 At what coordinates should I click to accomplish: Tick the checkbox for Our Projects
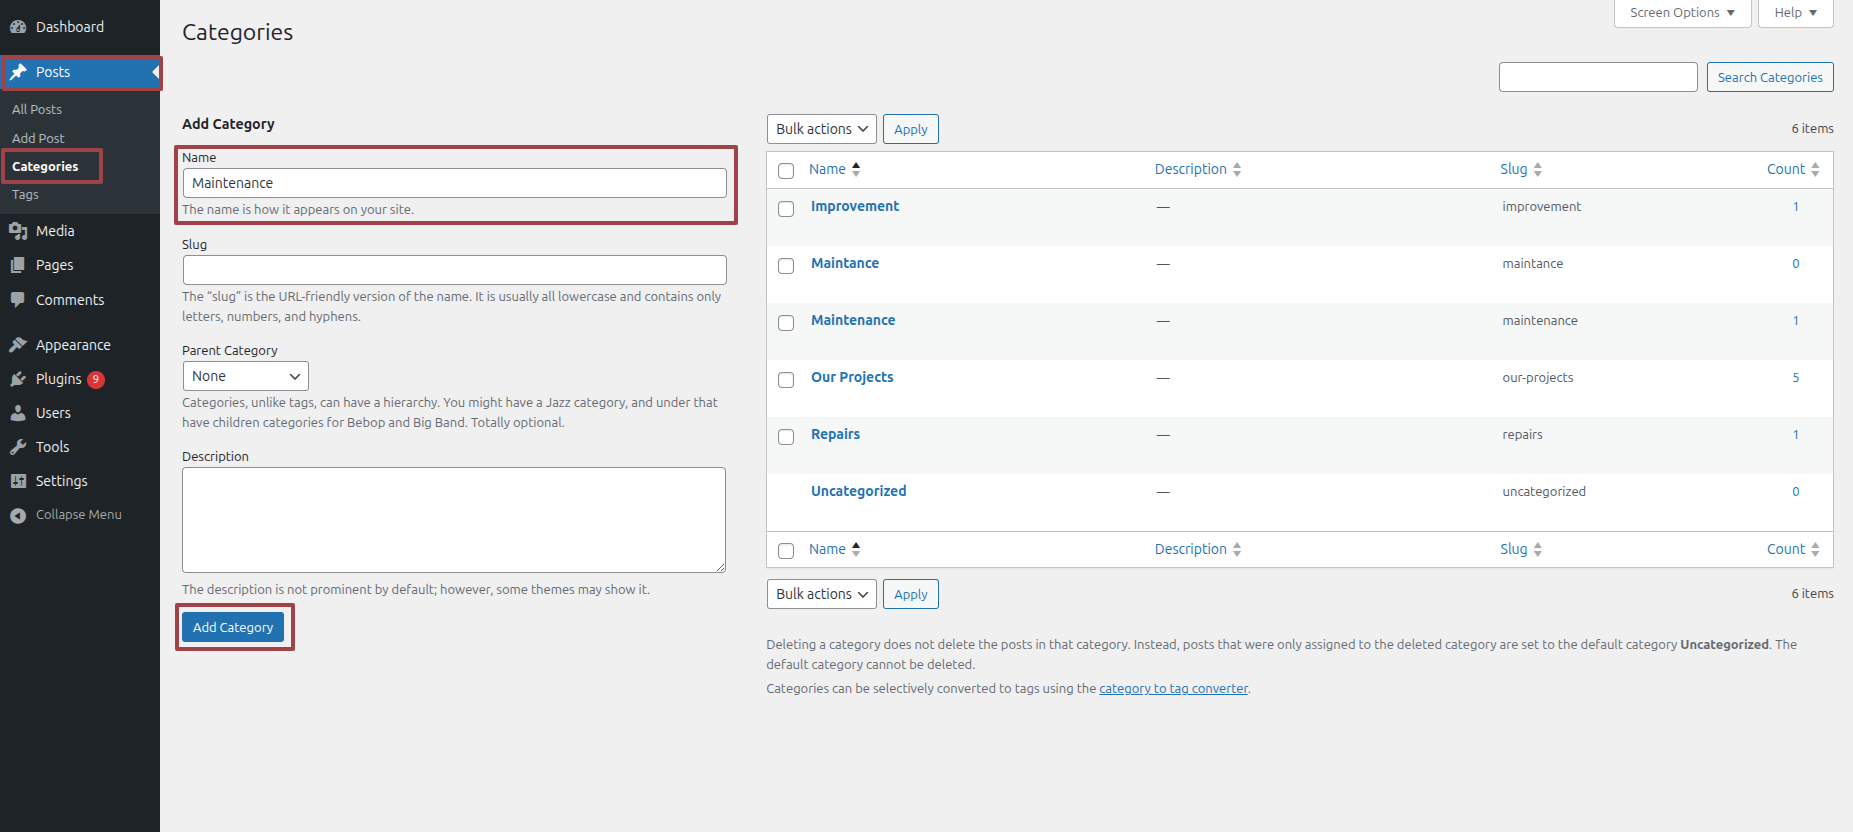pyautogui.click(x=786, y=380)
